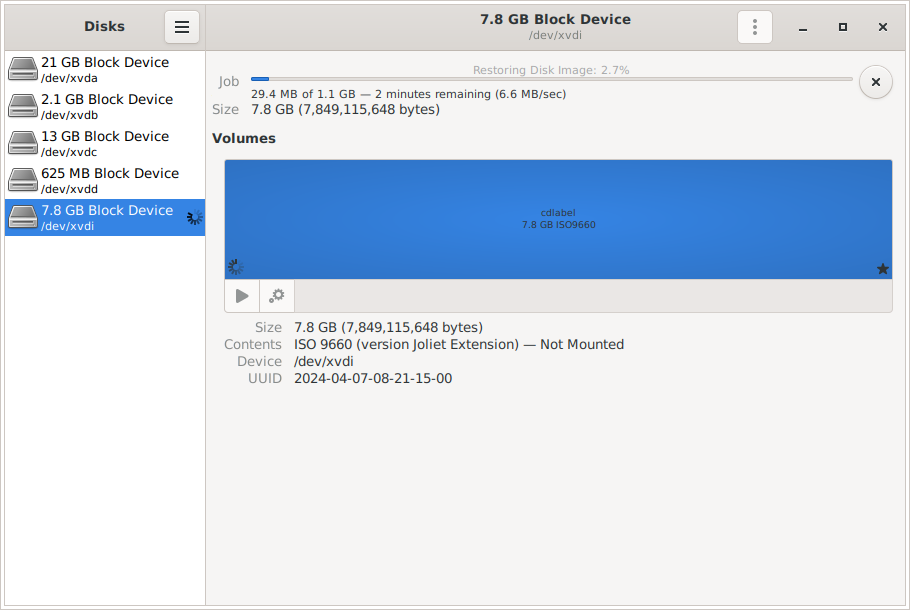Select the 21 GB Block Device /dev/xvda

pyautogui.click(x=105, y=69)
